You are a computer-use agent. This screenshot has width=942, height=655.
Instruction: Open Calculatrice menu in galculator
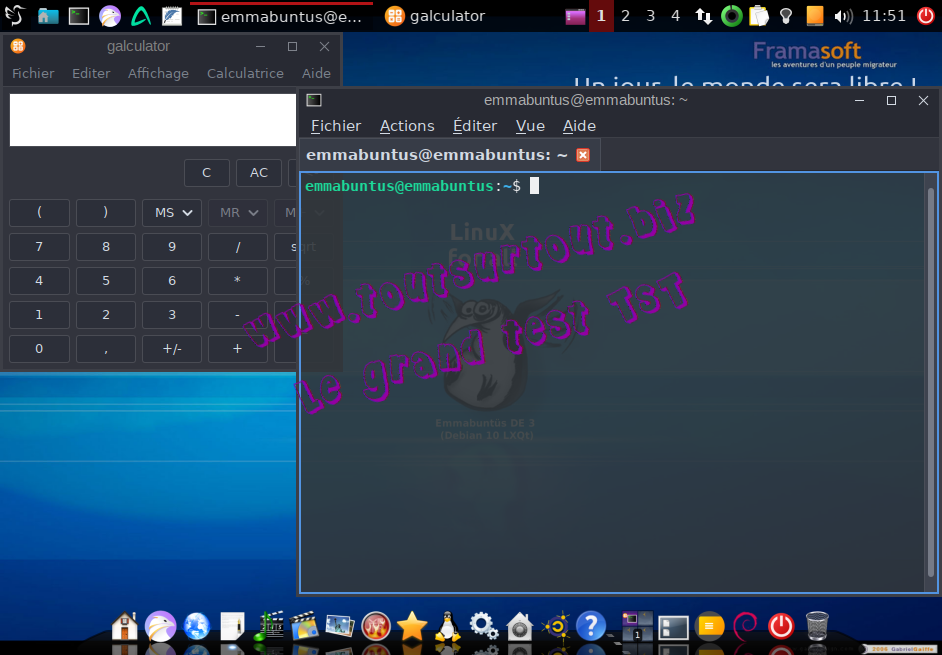coord(245,73)
